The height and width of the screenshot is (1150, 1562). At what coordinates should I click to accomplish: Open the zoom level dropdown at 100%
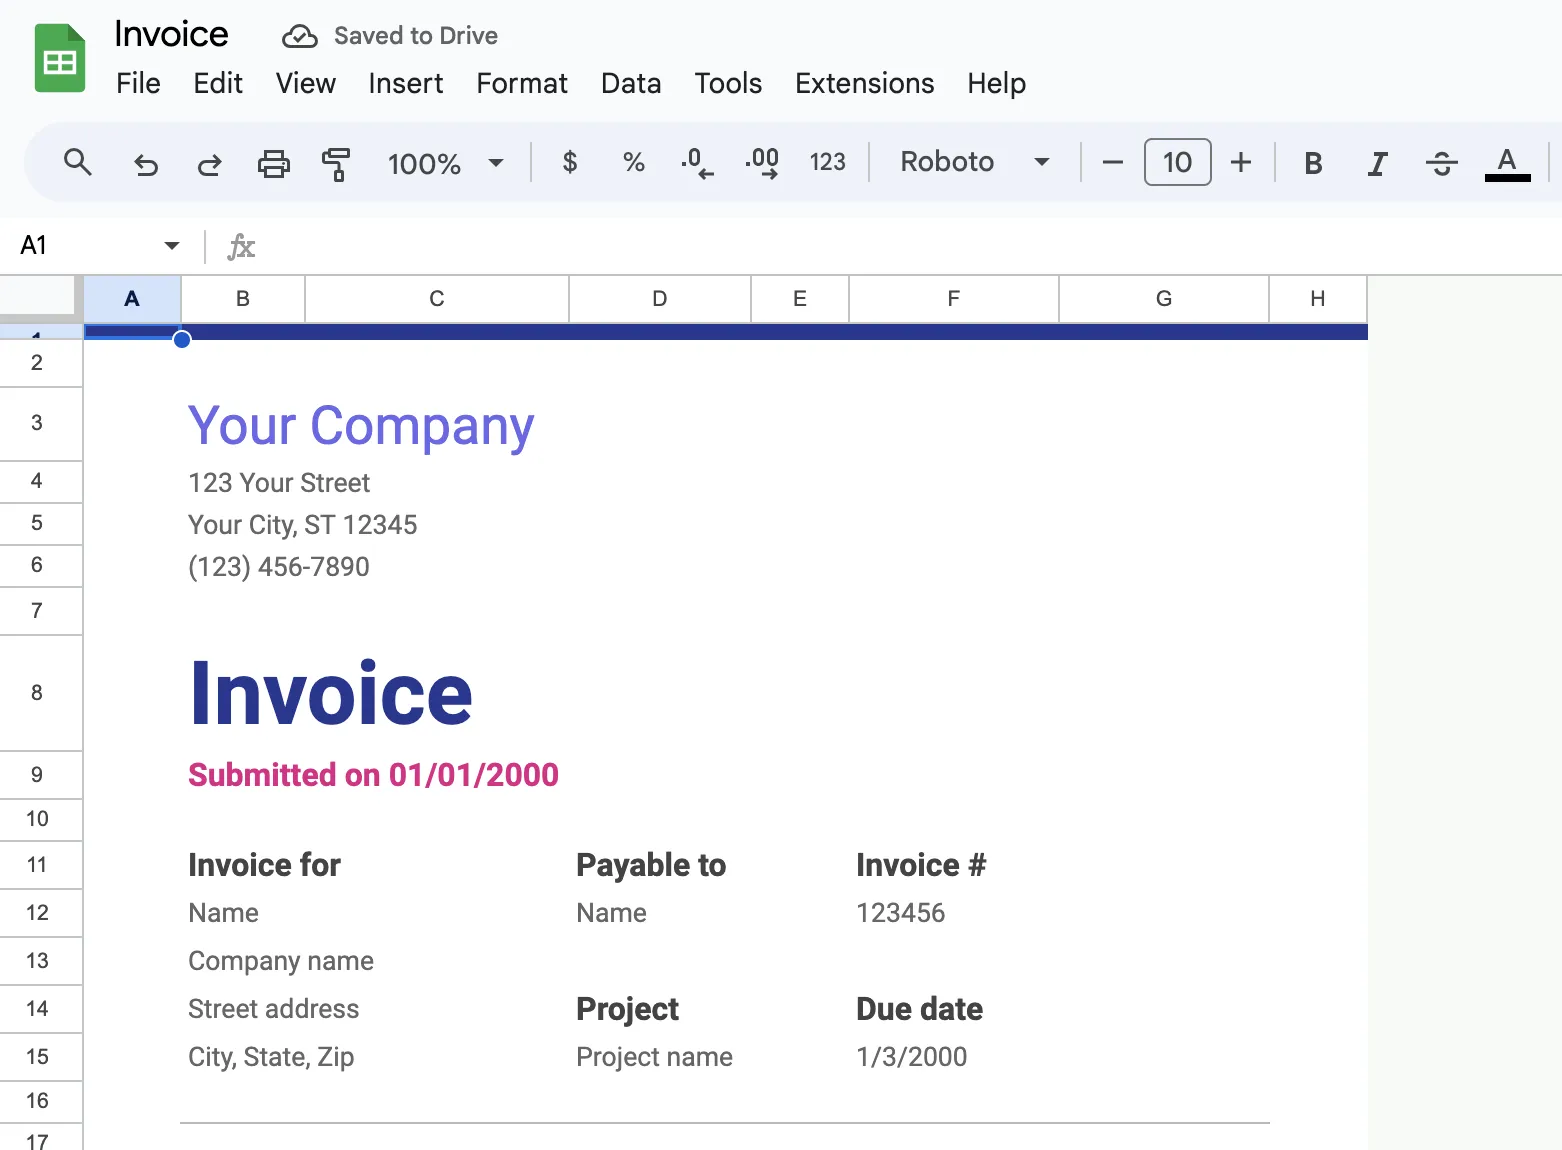click(445, 163)
